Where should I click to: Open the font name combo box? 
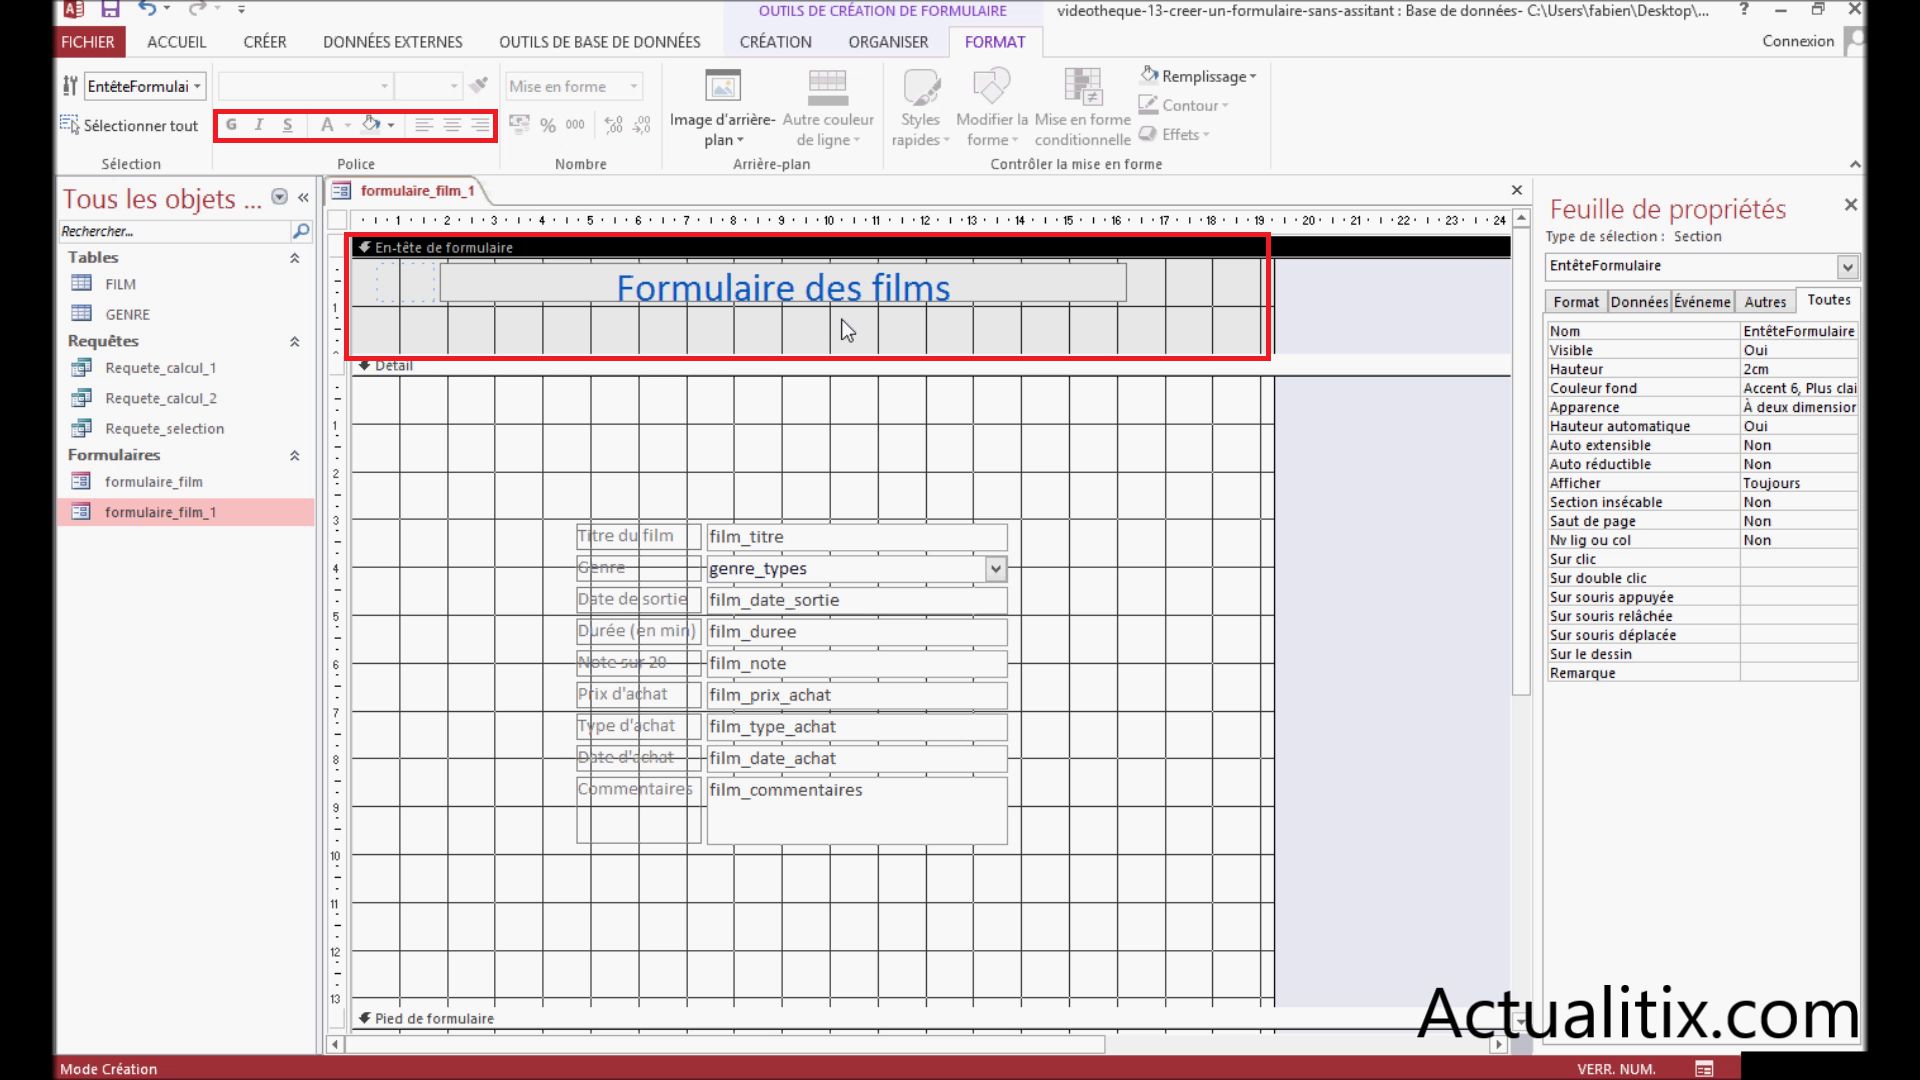coord(305,86)
